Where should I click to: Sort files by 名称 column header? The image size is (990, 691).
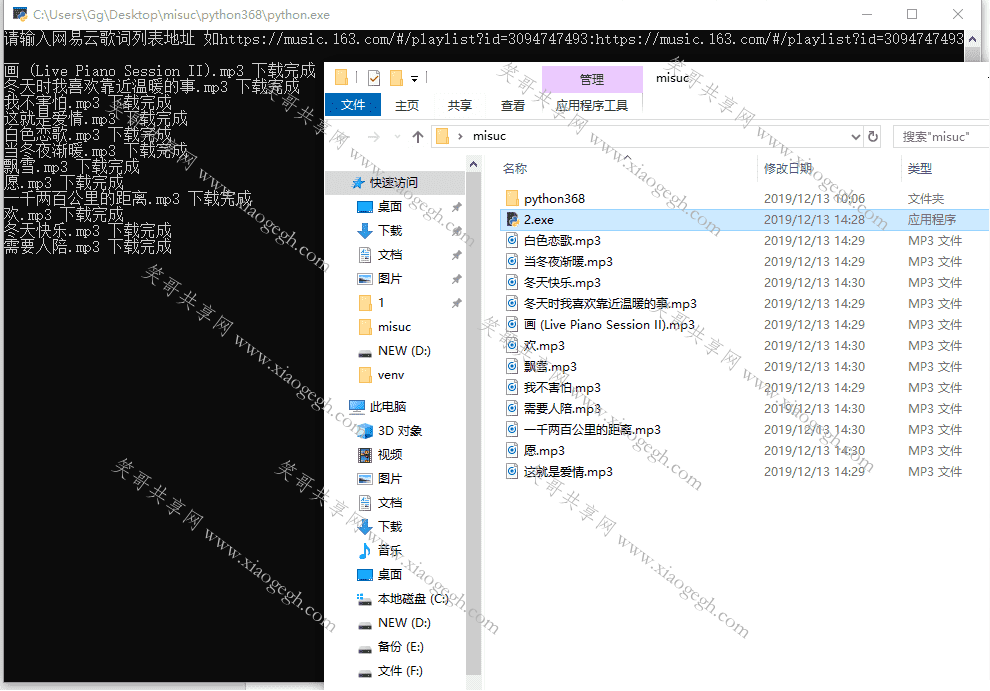tap(515, 169)
